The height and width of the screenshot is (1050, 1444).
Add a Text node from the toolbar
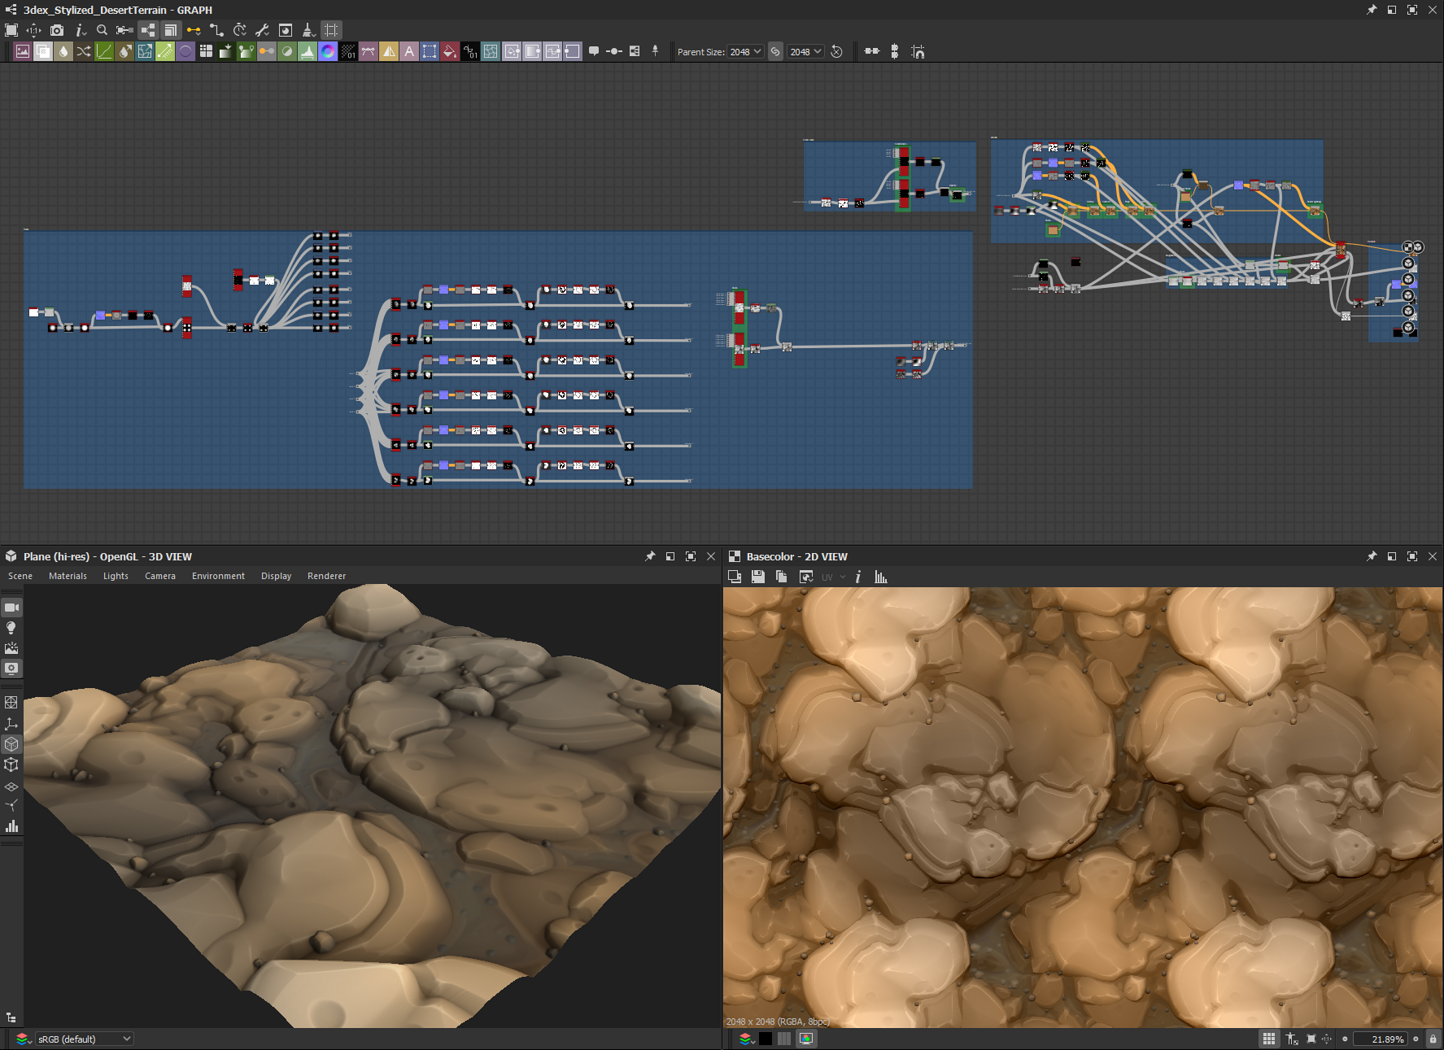click(409, 52)
